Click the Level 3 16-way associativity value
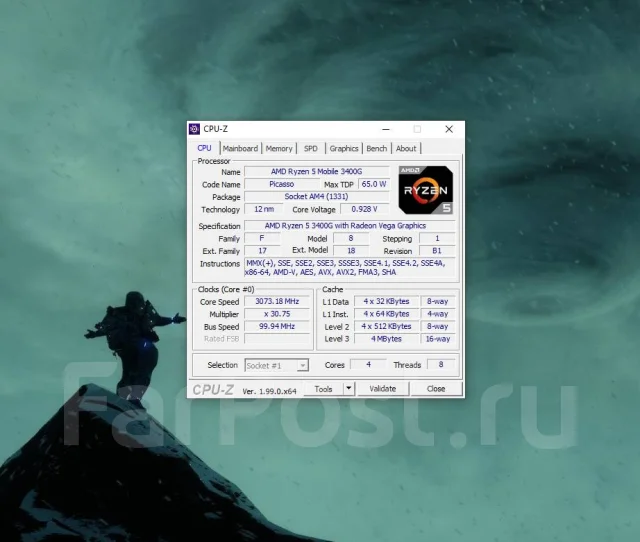Image resolution: width=640 pixels, height=542 pixels. pyautogui.click(x=438, y=339)
